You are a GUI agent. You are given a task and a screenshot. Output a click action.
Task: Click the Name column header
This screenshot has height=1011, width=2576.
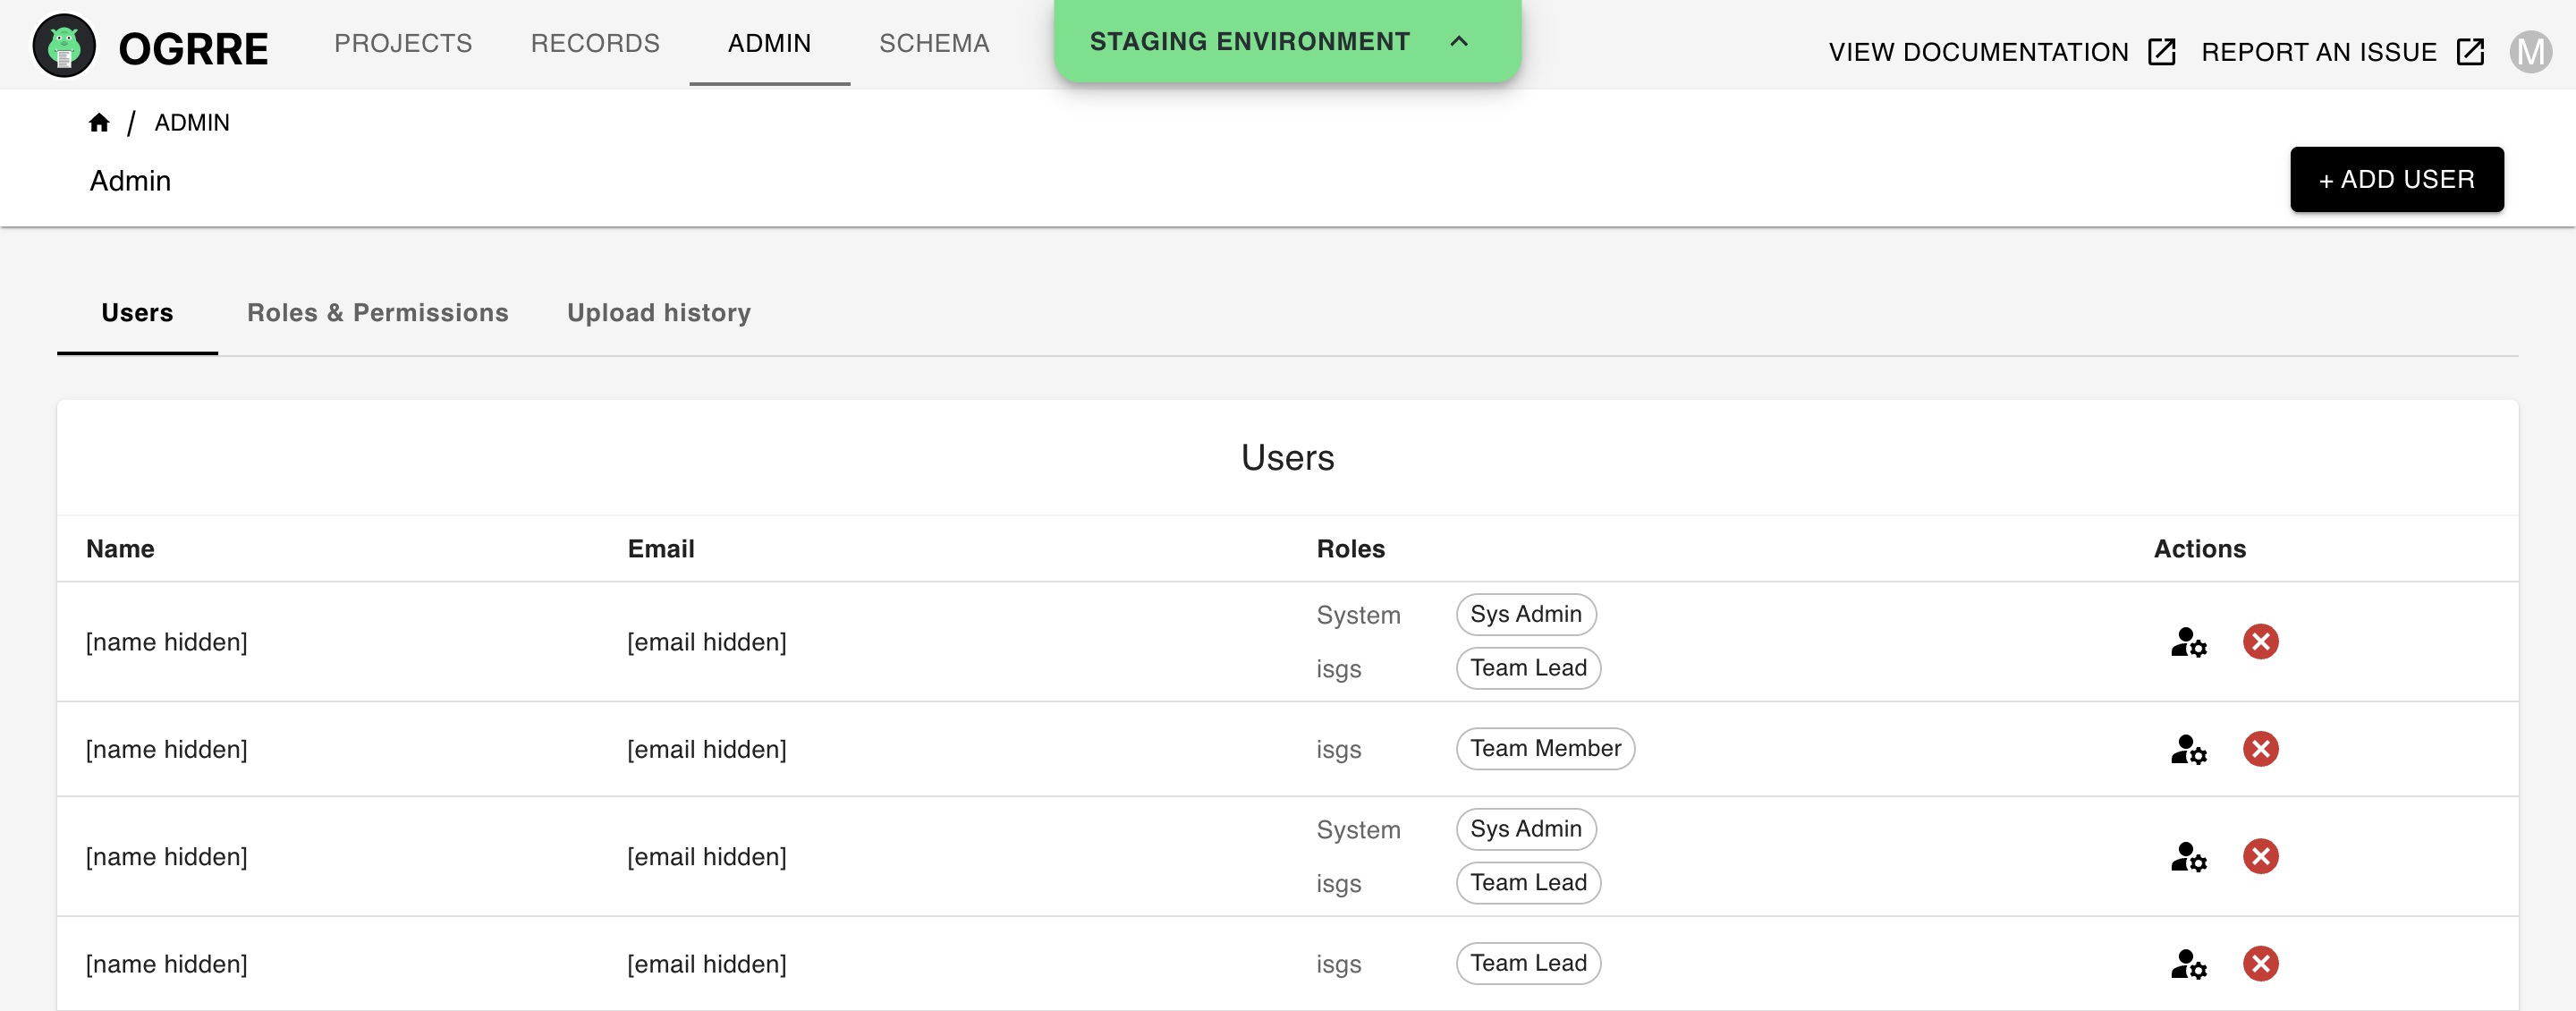120,549
